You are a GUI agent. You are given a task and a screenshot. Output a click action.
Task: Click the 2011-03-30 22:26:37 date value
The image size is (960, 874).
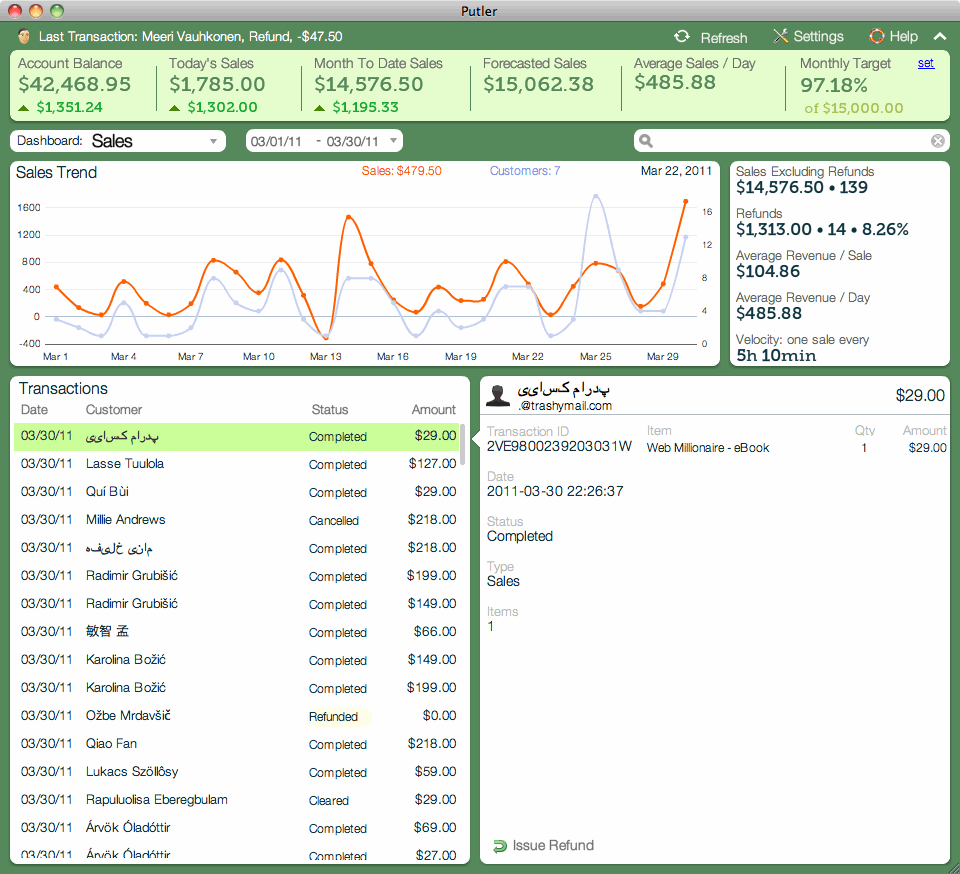click(555, 491)
